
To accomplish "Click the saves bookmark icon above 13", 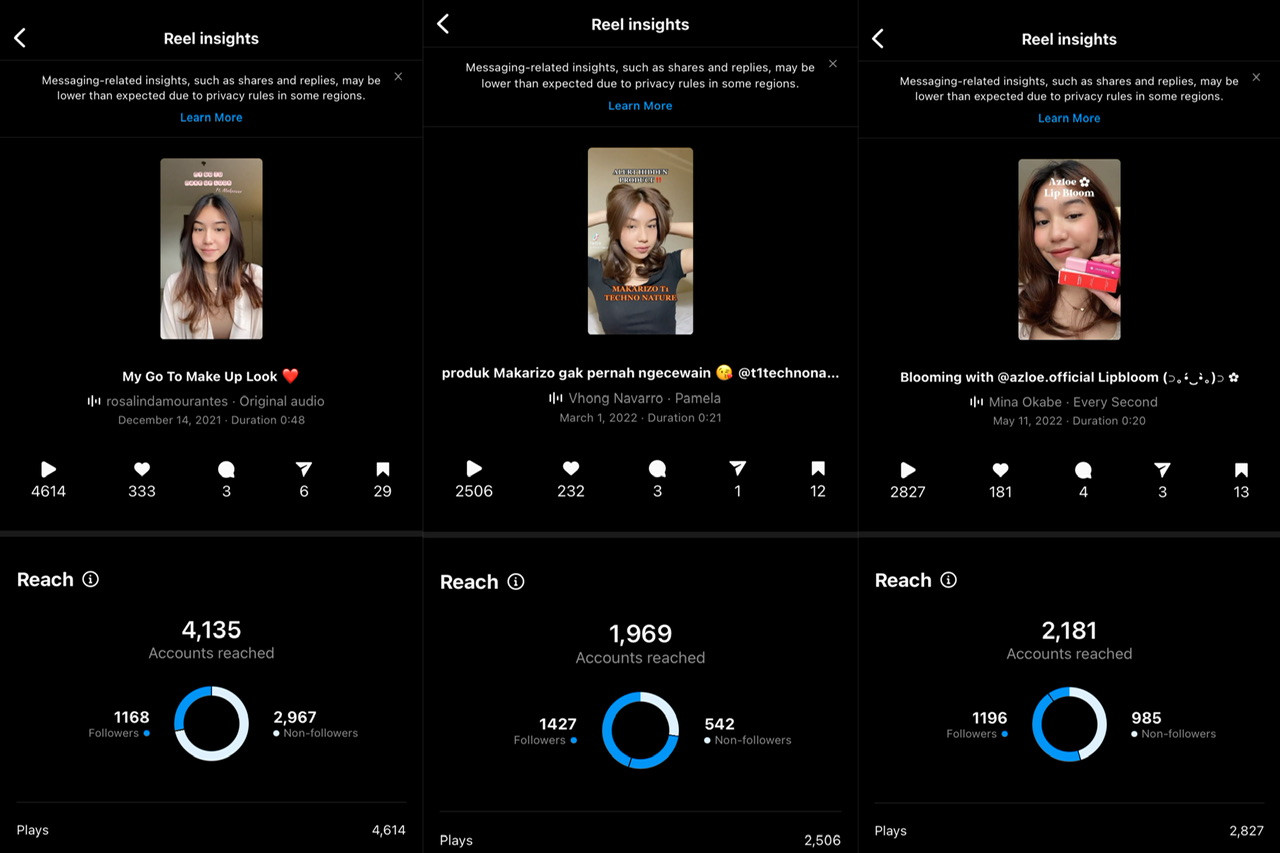I will [x=1241, y=470].
